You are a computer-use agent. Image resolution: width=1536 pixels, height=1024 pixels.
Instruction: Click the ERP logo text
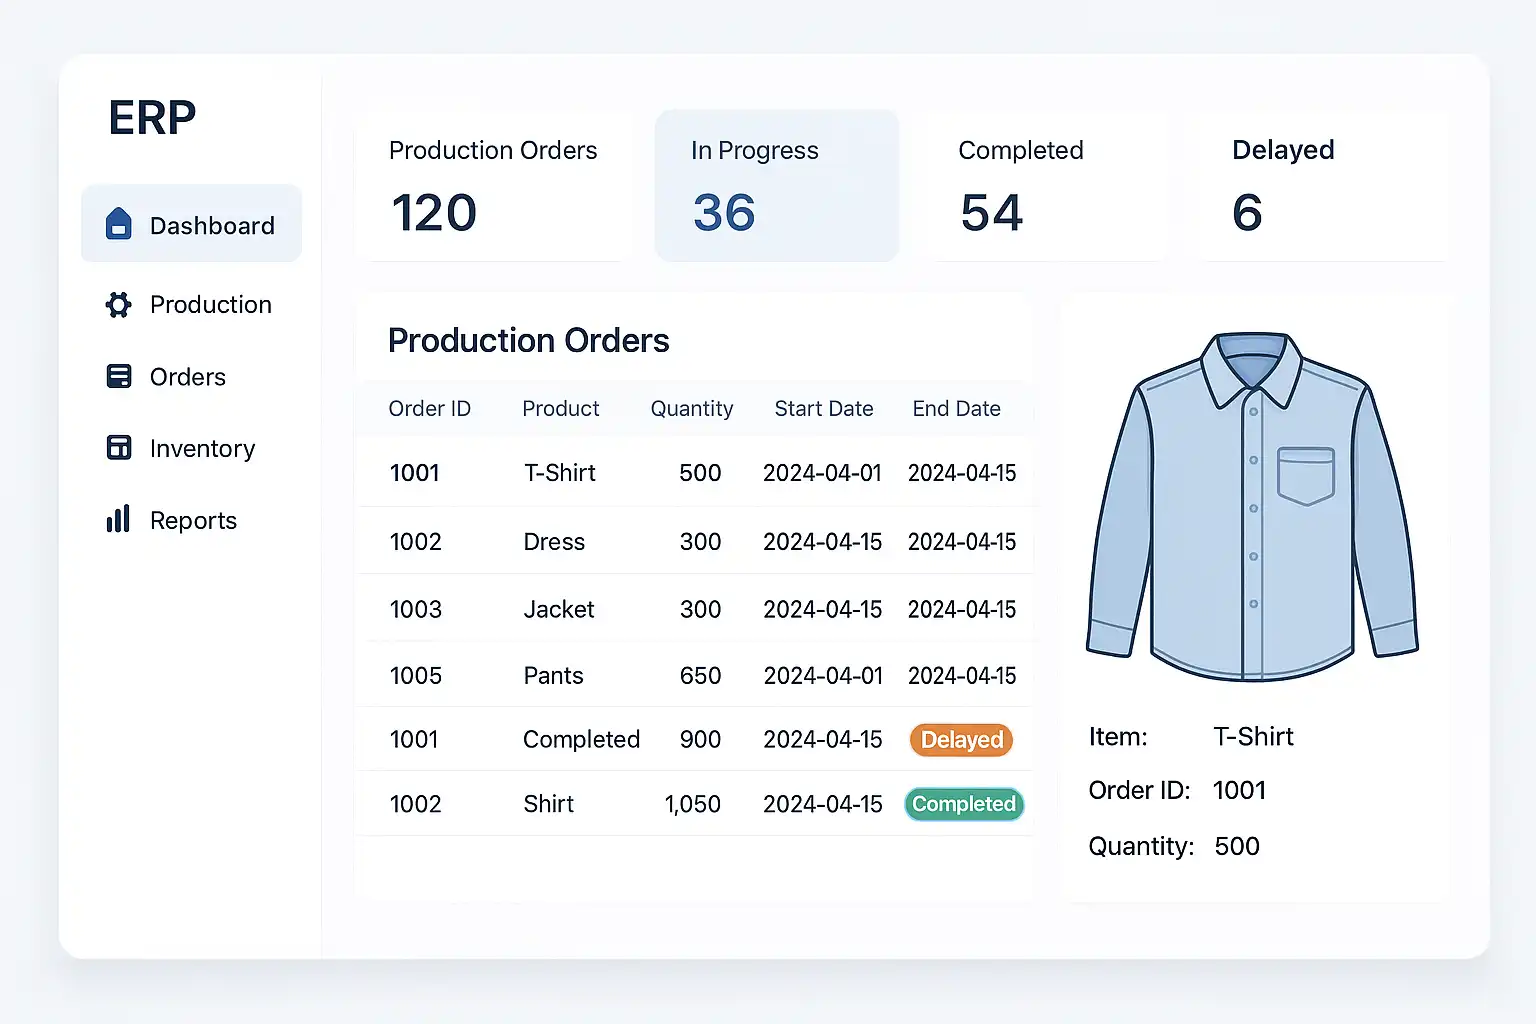pyautogui.click(x=152, y=118)
